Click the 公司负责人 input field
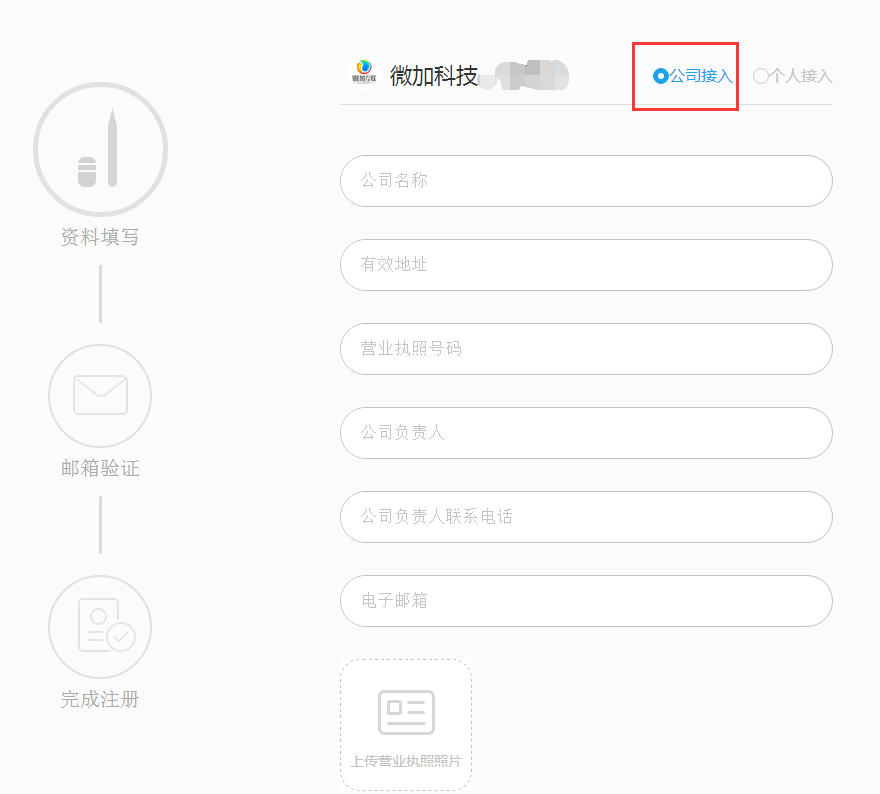 [x=586, y=433]
